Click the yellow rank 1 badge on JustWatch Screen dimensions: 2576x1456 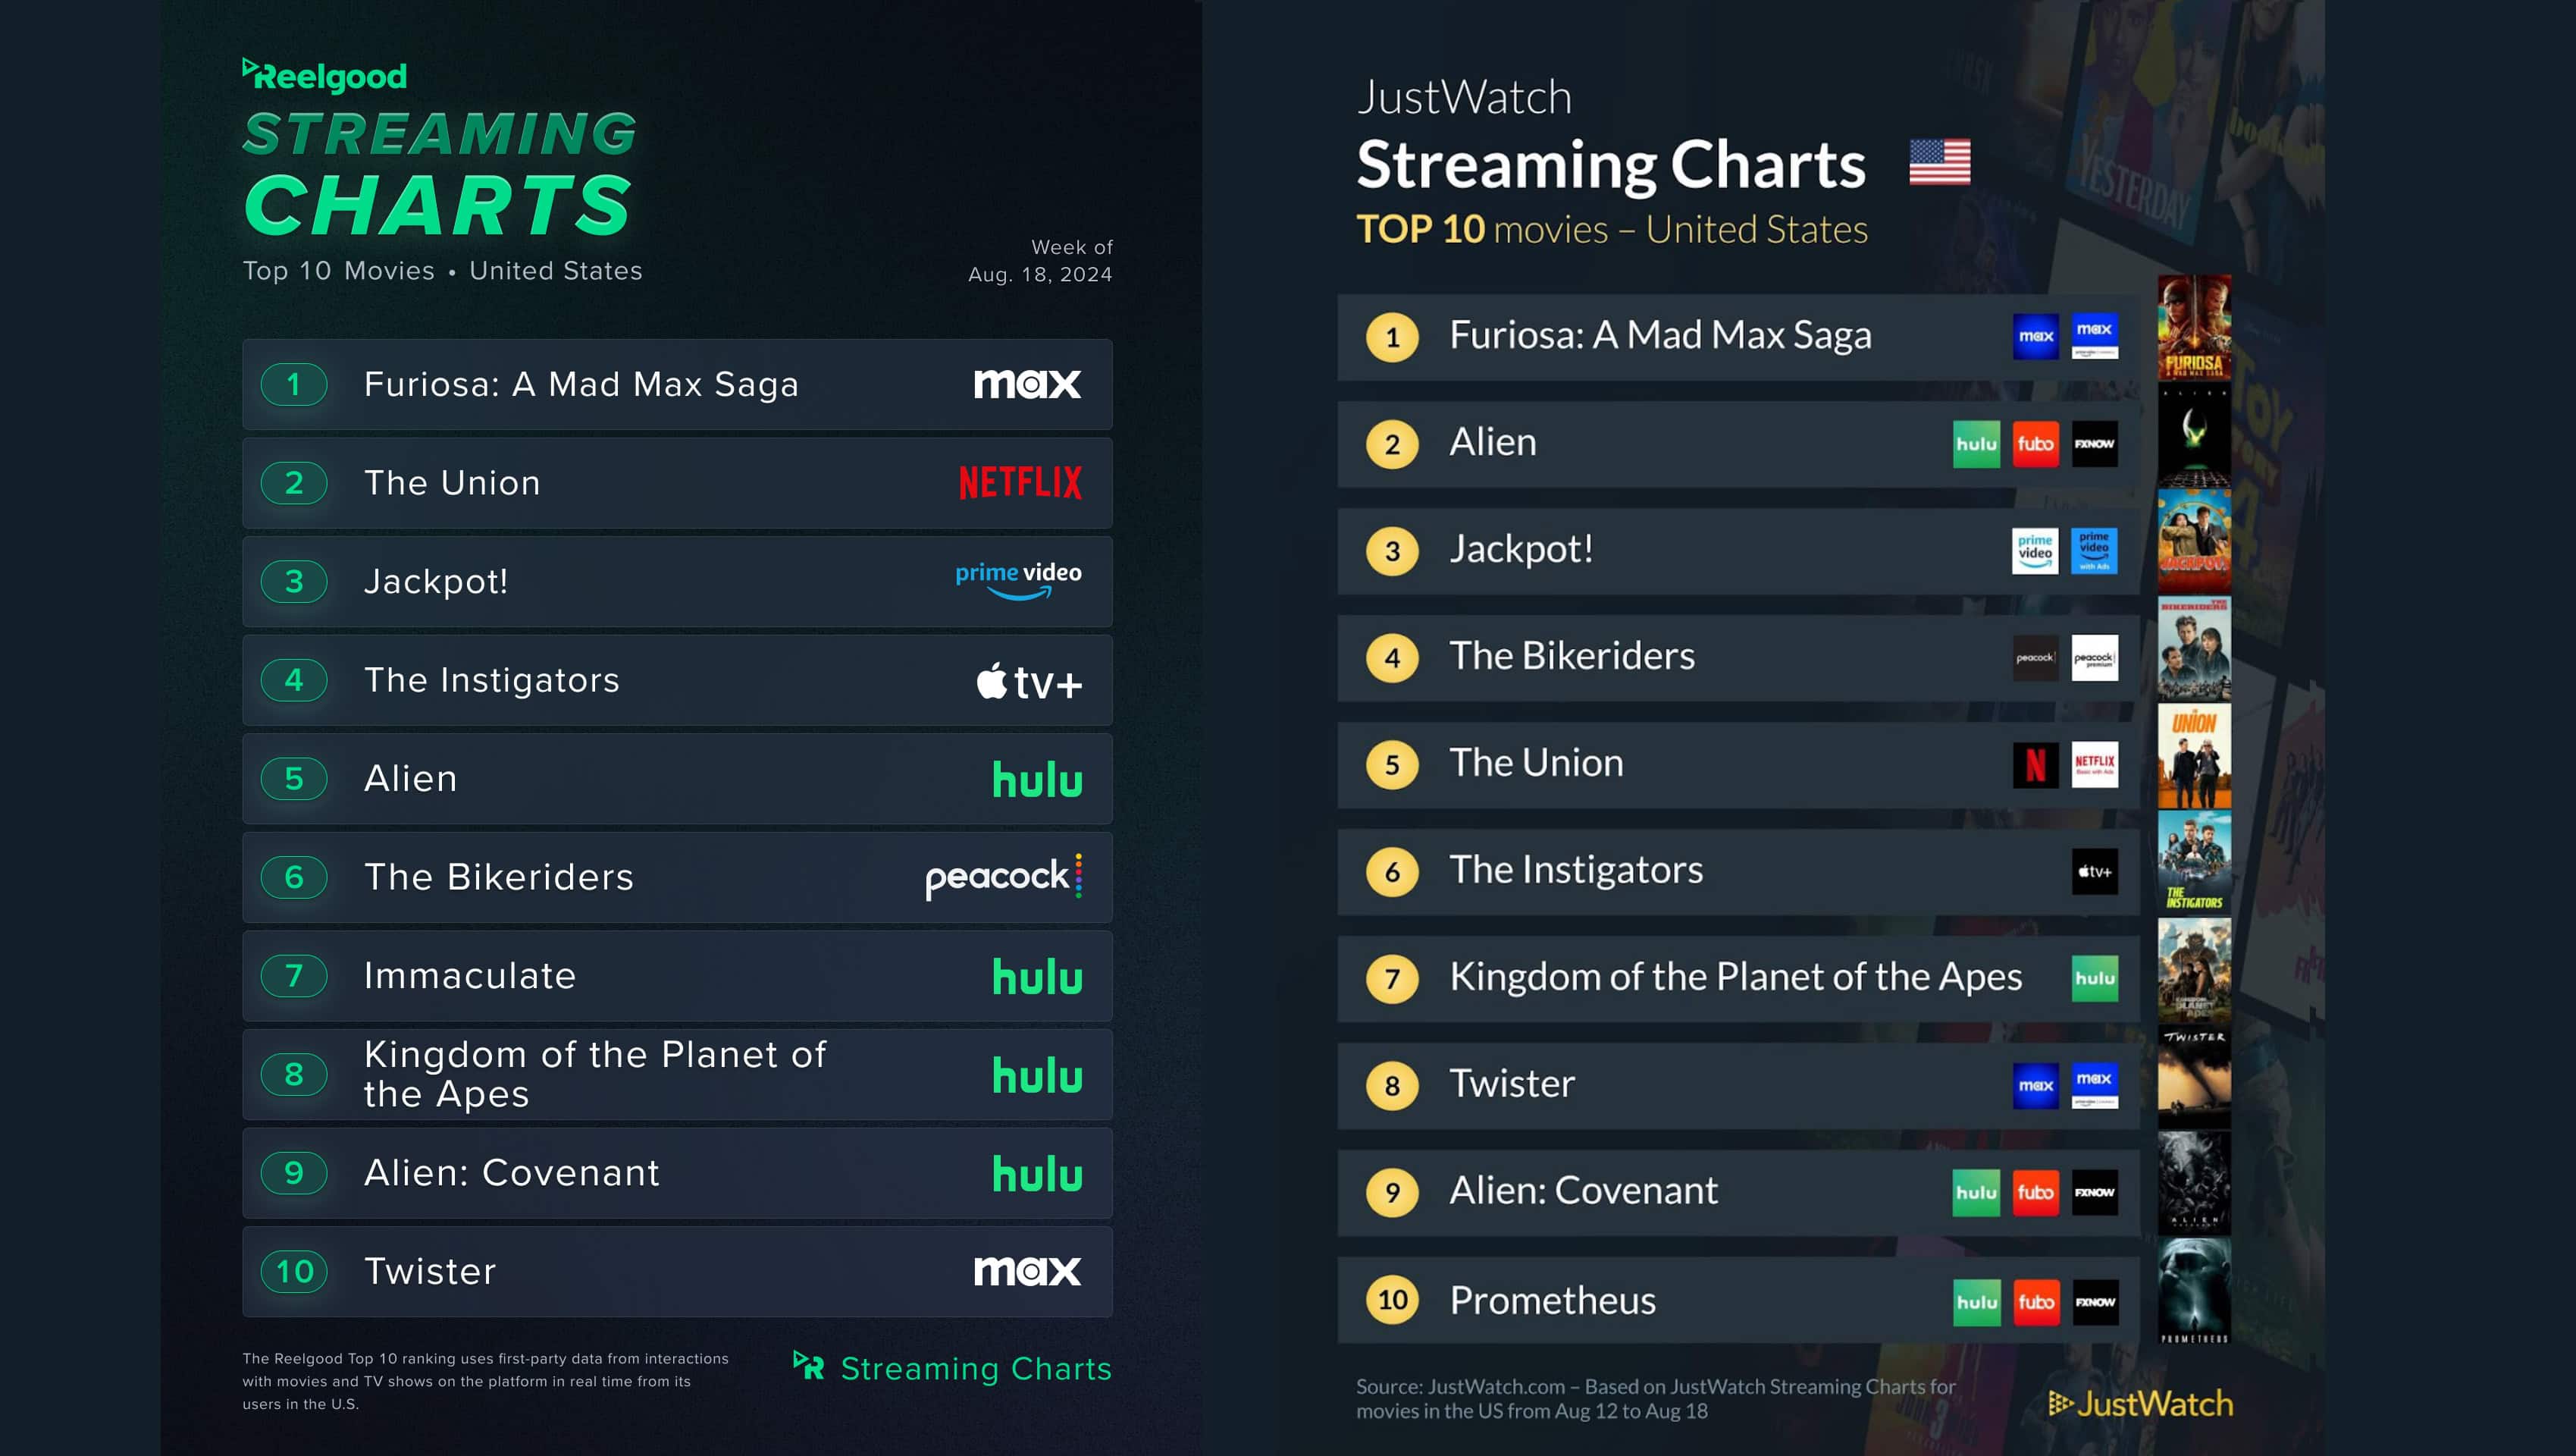(x=1392, y=337)
